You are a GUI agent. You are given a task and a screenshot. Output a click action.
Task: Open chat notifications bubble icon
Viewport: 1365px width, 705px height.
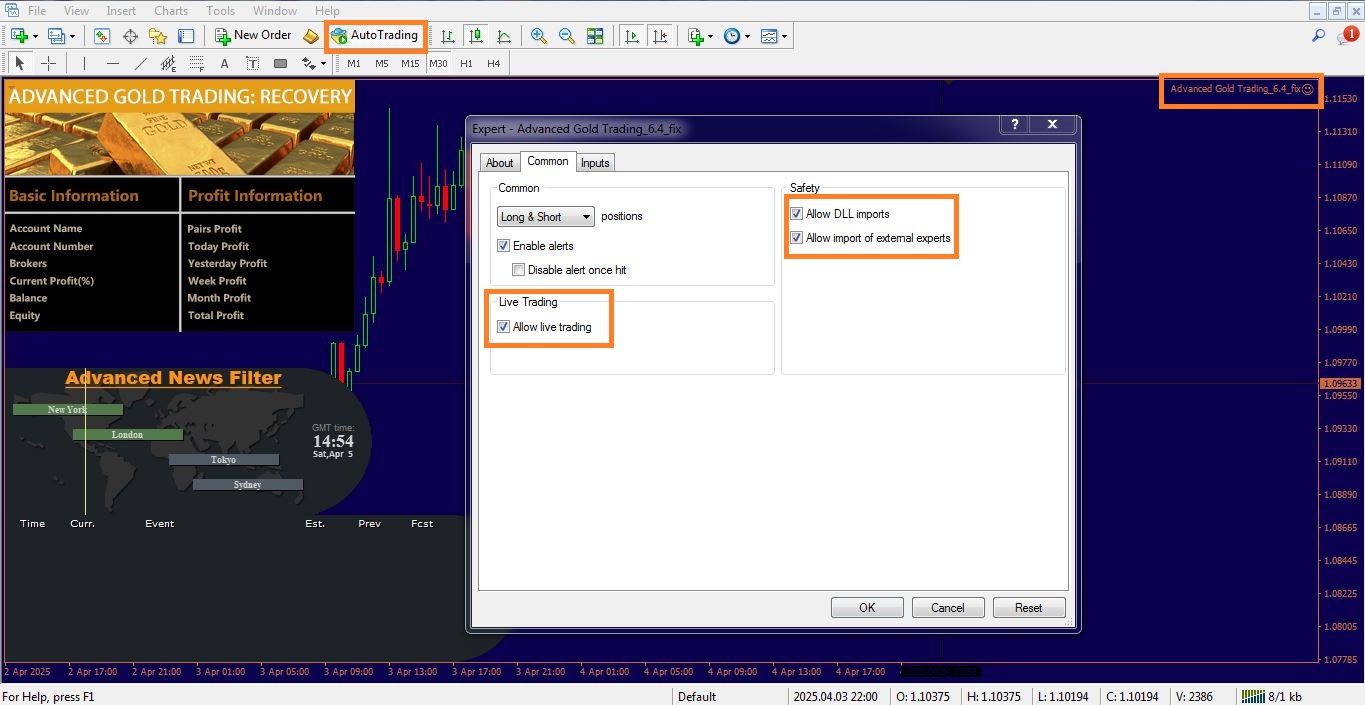coord(1346,36)
